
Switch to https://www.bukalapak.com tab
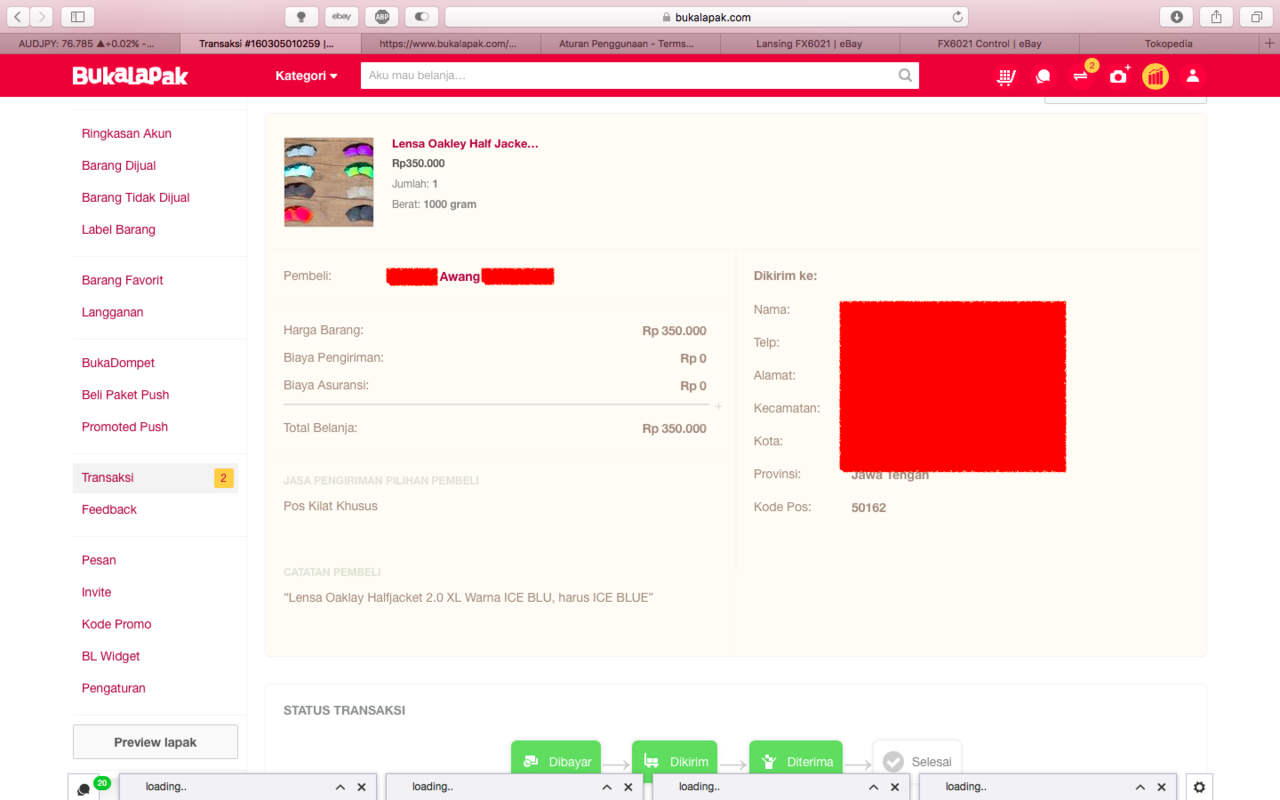pyautogui.click(x=450, y=44)
